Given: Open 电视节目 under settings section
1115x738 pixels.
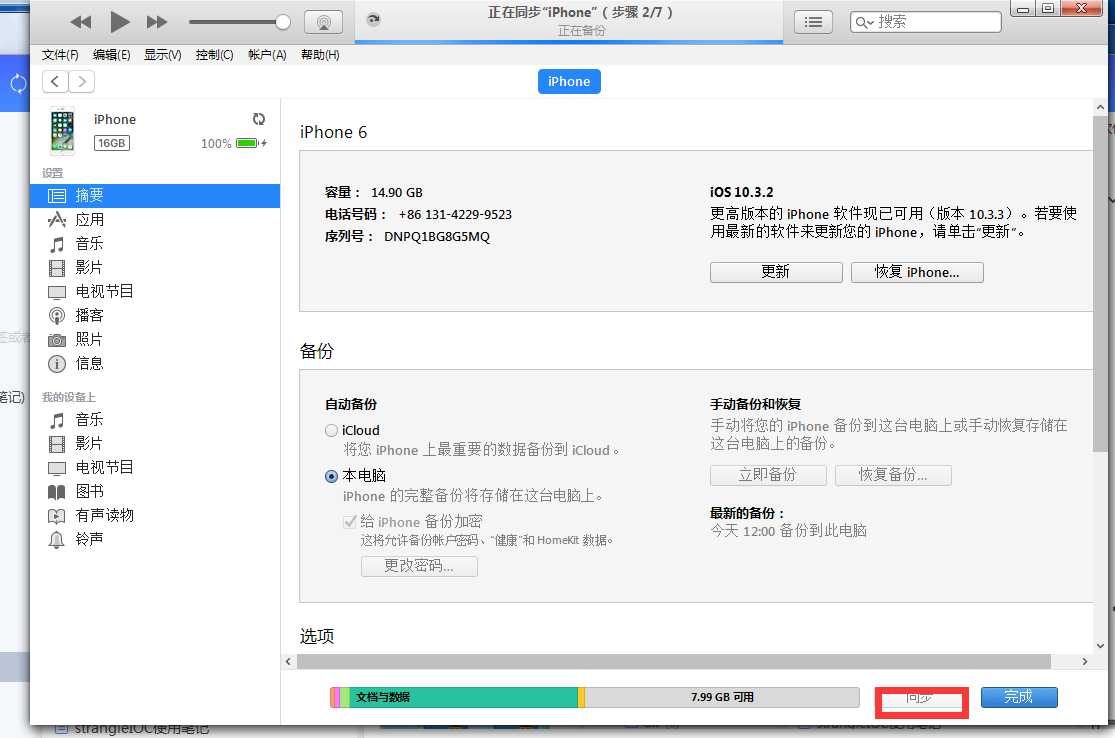Looking at the screenshot, I should click(155, 292).
